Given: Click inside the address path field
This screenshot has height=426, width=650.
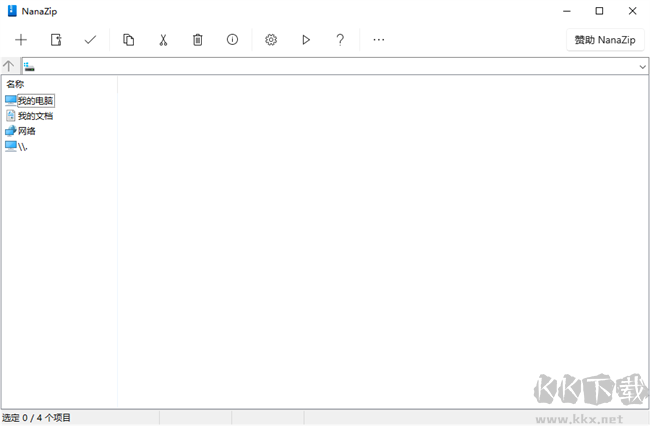Looking at the screenshot, I should [335, 66].
